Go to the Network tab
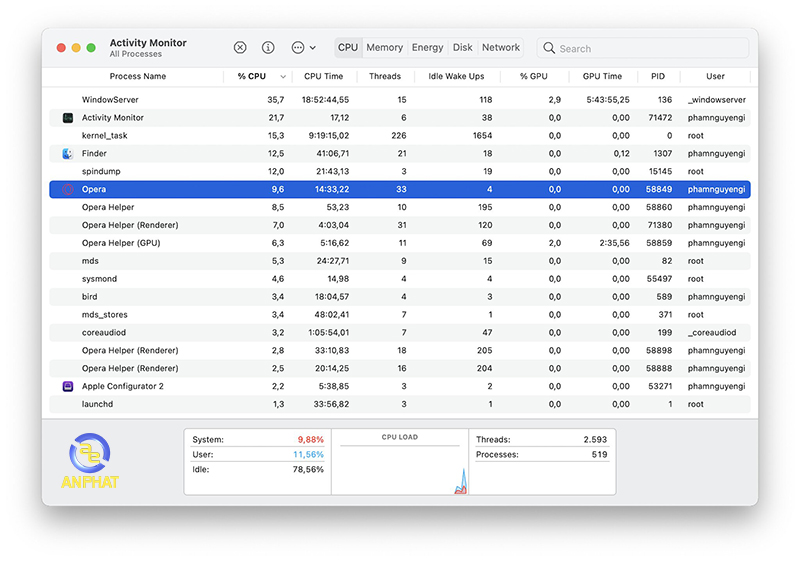 click(x=501, y=47)
